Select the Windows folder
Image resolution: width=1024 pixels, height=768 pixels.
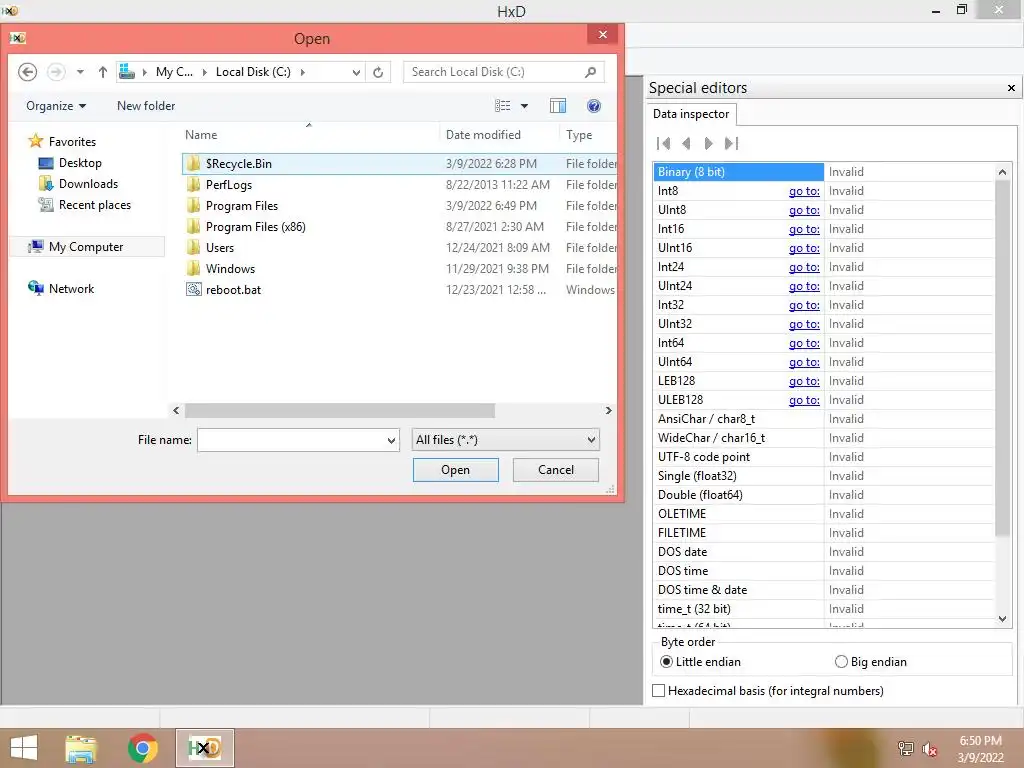tap(230, 268)
